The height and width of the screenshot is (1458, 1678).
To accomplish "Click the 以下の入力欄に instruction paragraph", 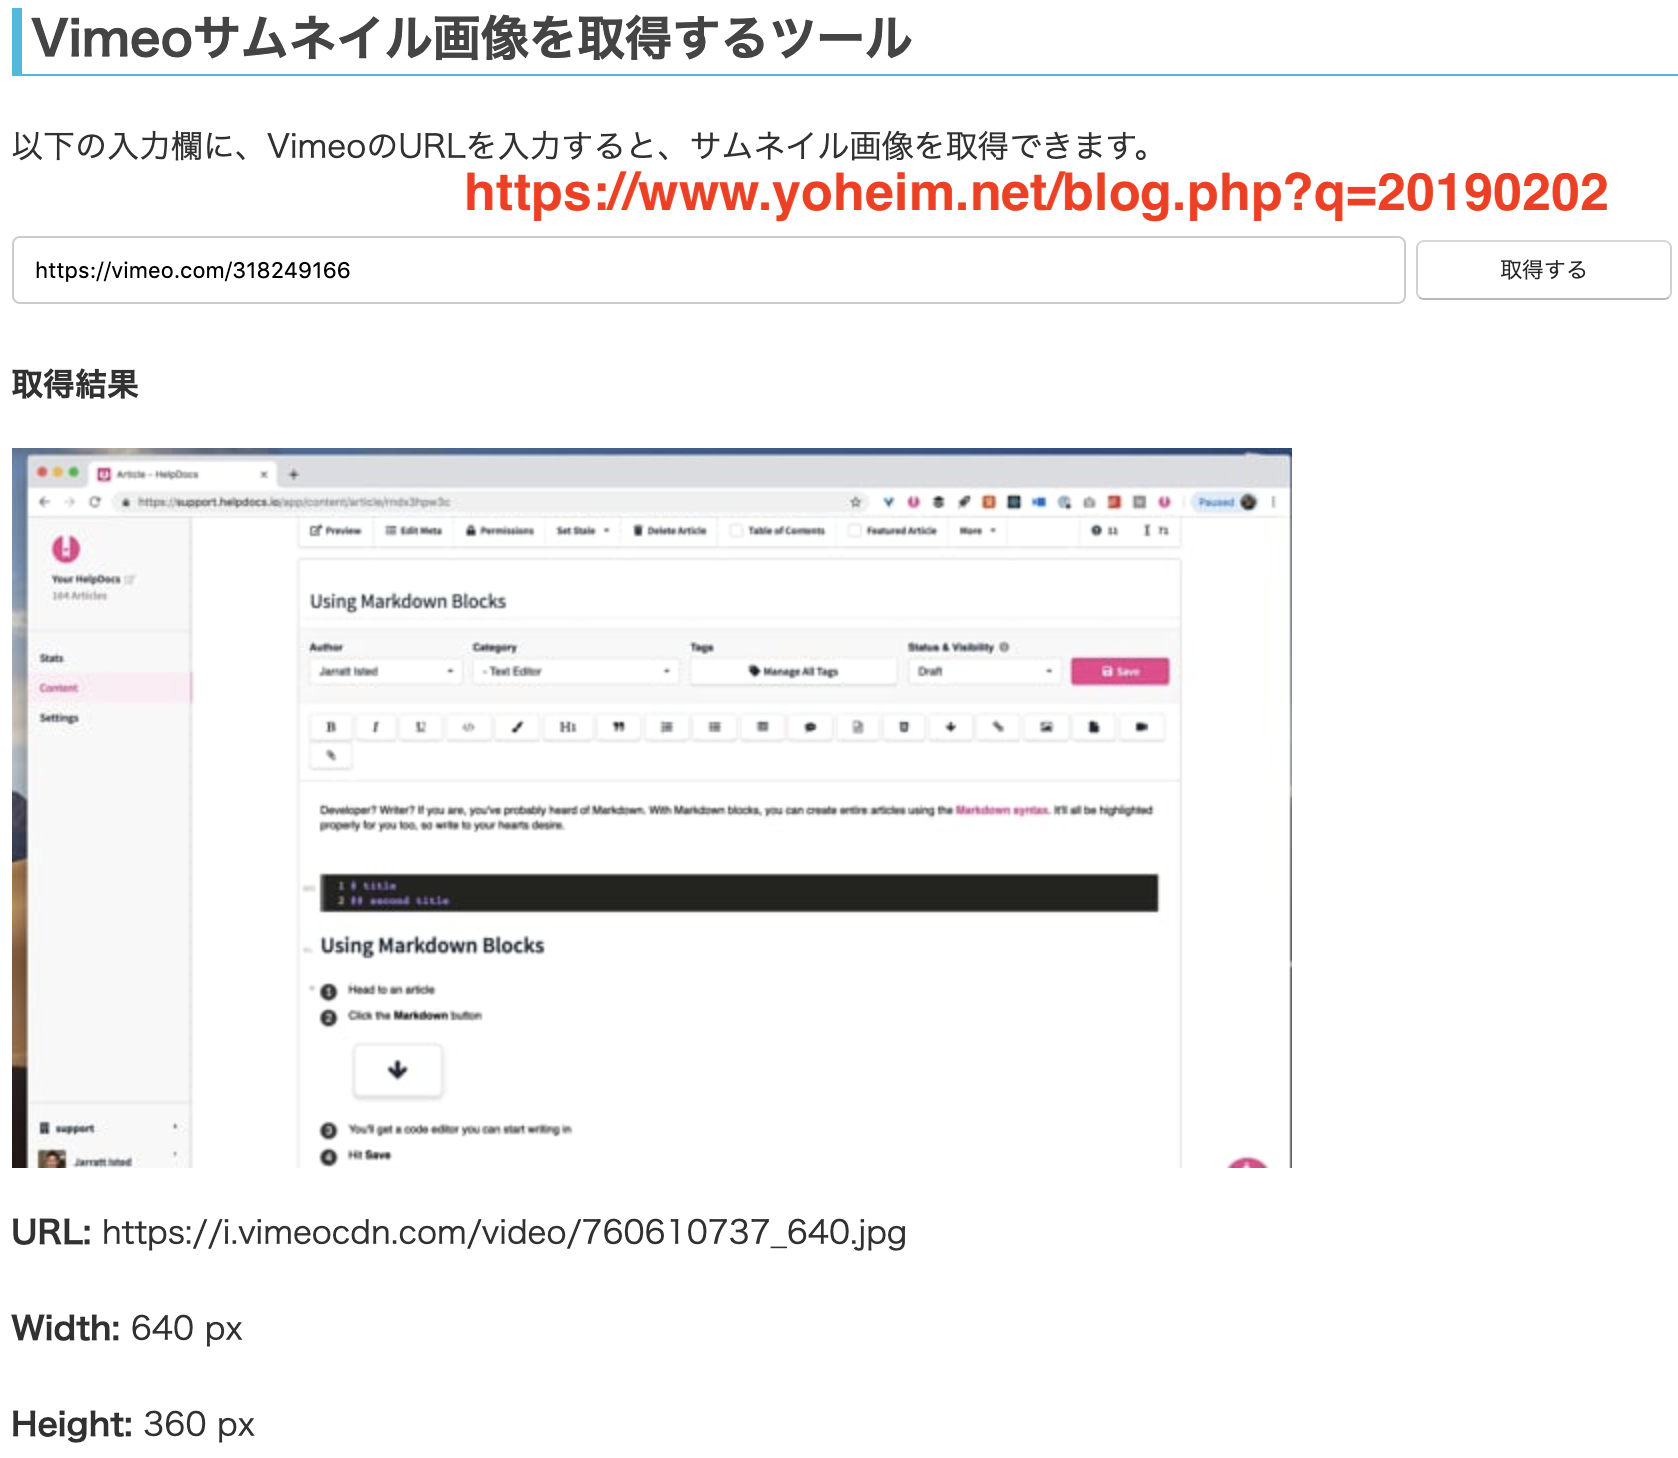I will pyautogui.click(x=582, y=146).
